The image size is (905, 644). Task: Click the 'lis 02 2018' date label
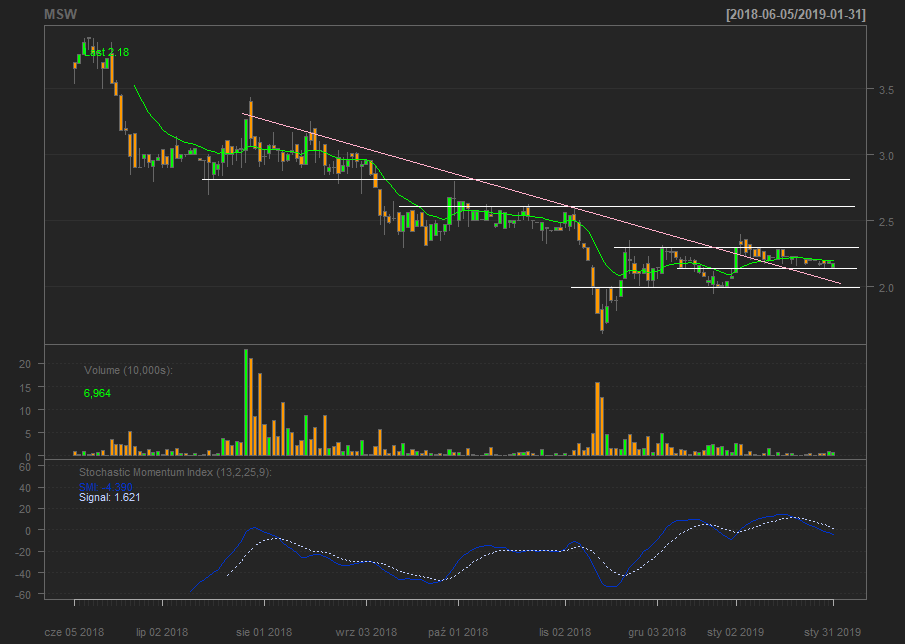coord(565,632)
